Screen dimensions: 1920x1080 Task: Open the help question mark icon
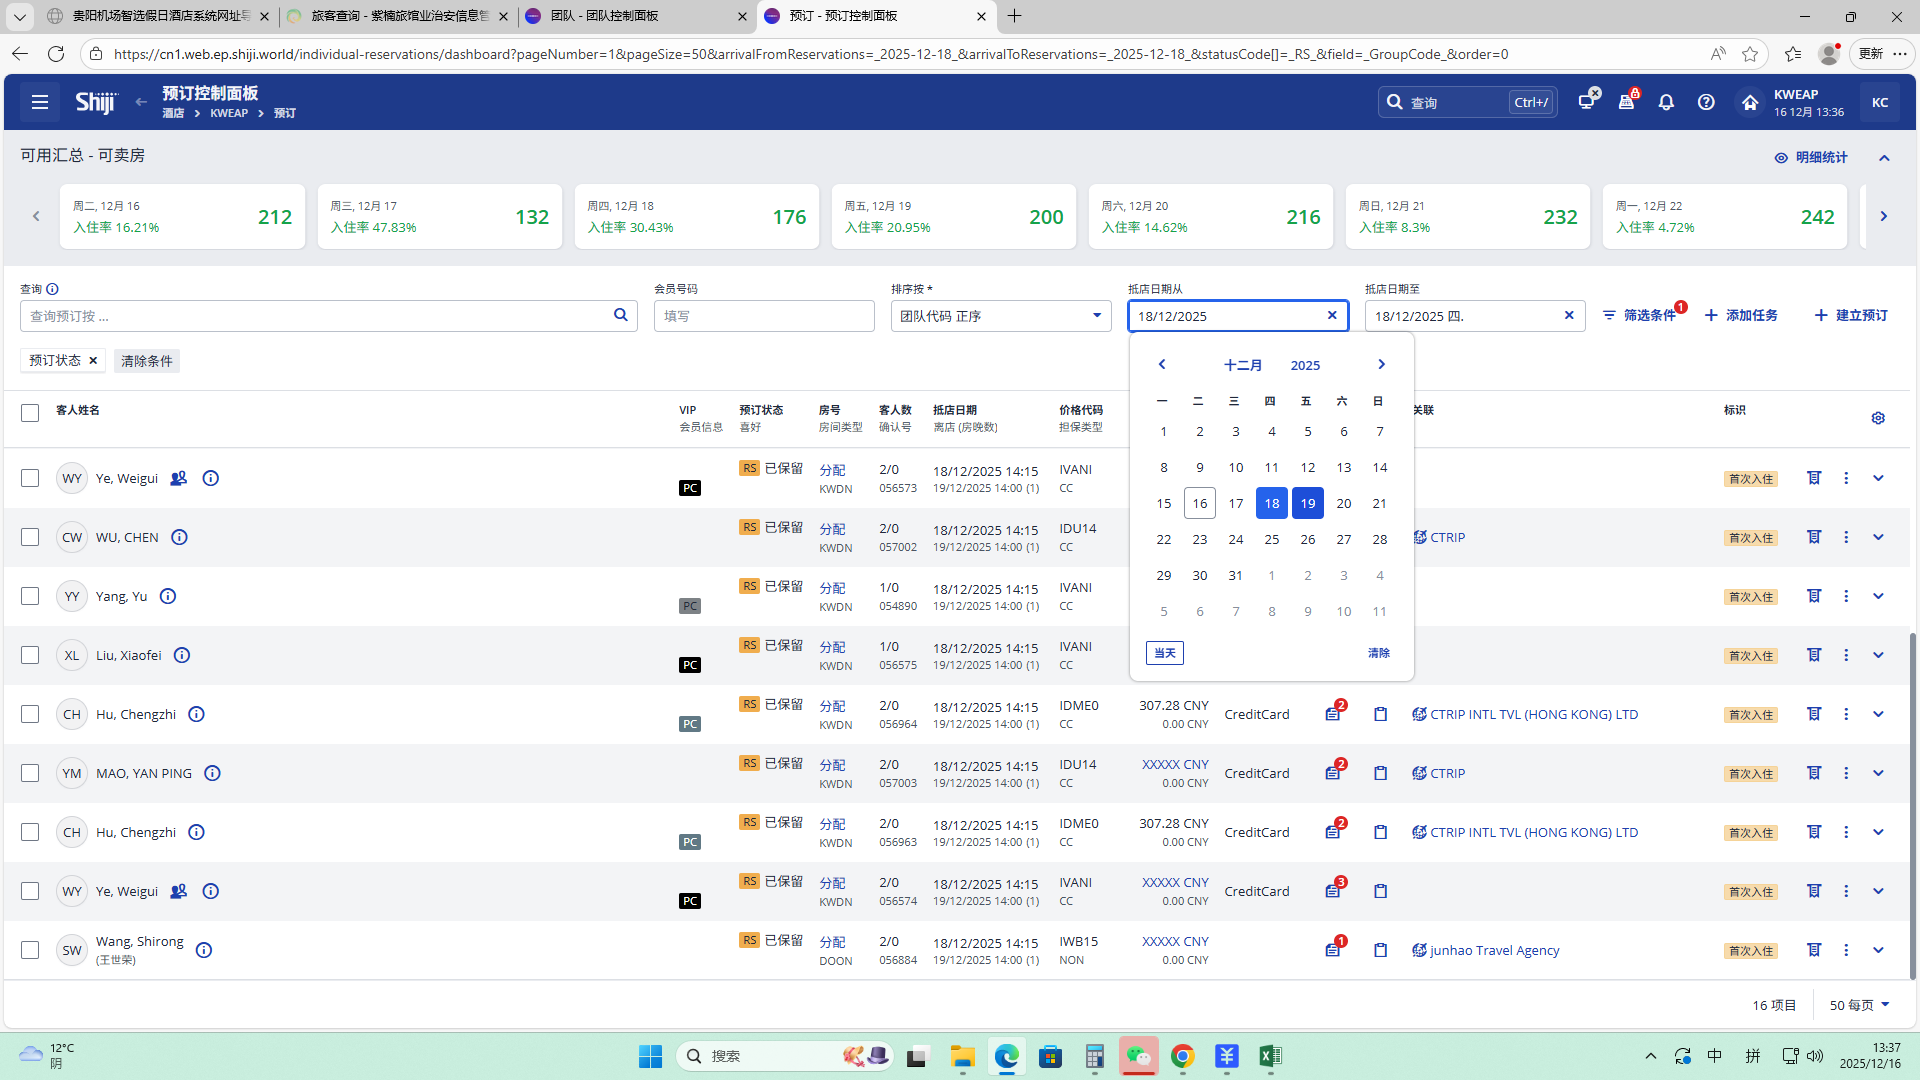1706,102
